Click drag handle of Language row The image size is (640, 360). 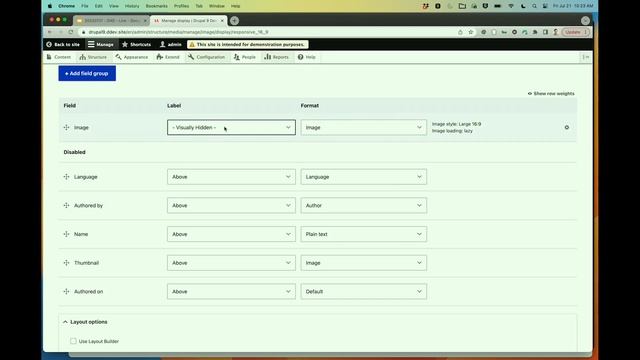[x=67, y=177]
